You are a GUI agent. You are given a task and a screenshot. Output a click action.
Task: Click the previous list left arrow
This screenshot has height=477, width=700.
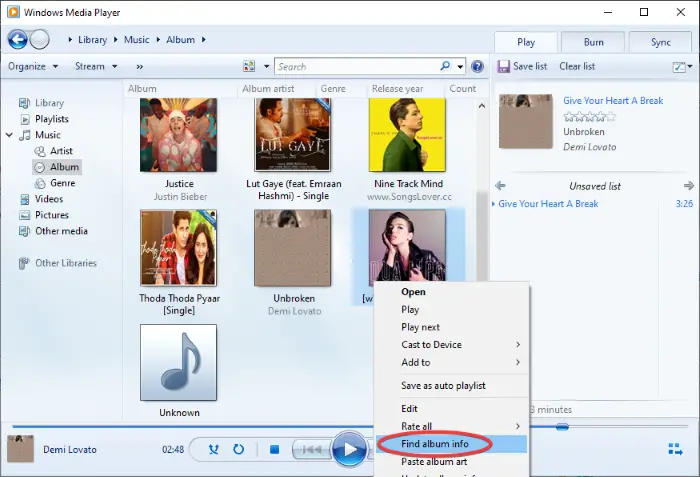pos(500,185)
